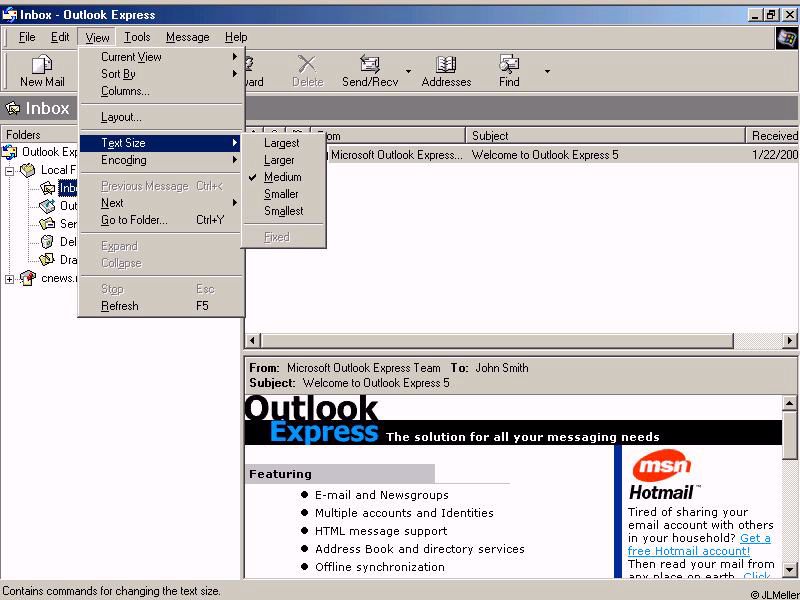The height and width of the screenshot is (600, 800).
Task: Select Refresh in the View menu
Action: point(120,306)
